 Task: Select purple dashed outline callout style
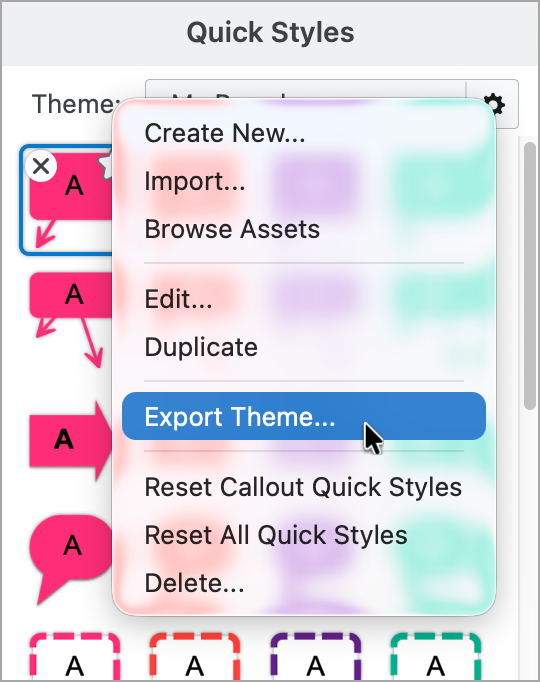[x=315, y=657]
